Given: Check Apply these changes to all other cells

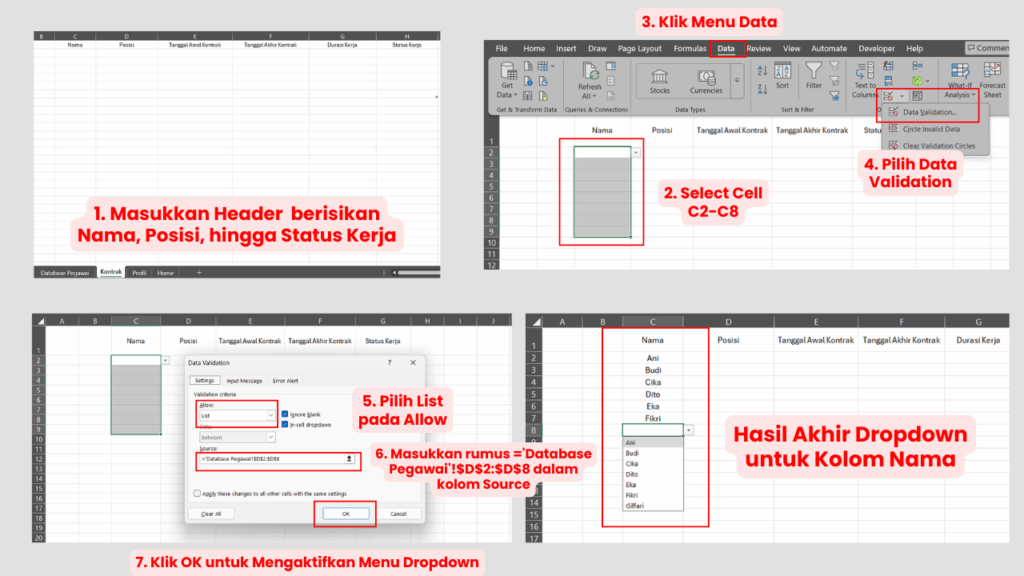Looking at the screenshot, I should [197, 494].
